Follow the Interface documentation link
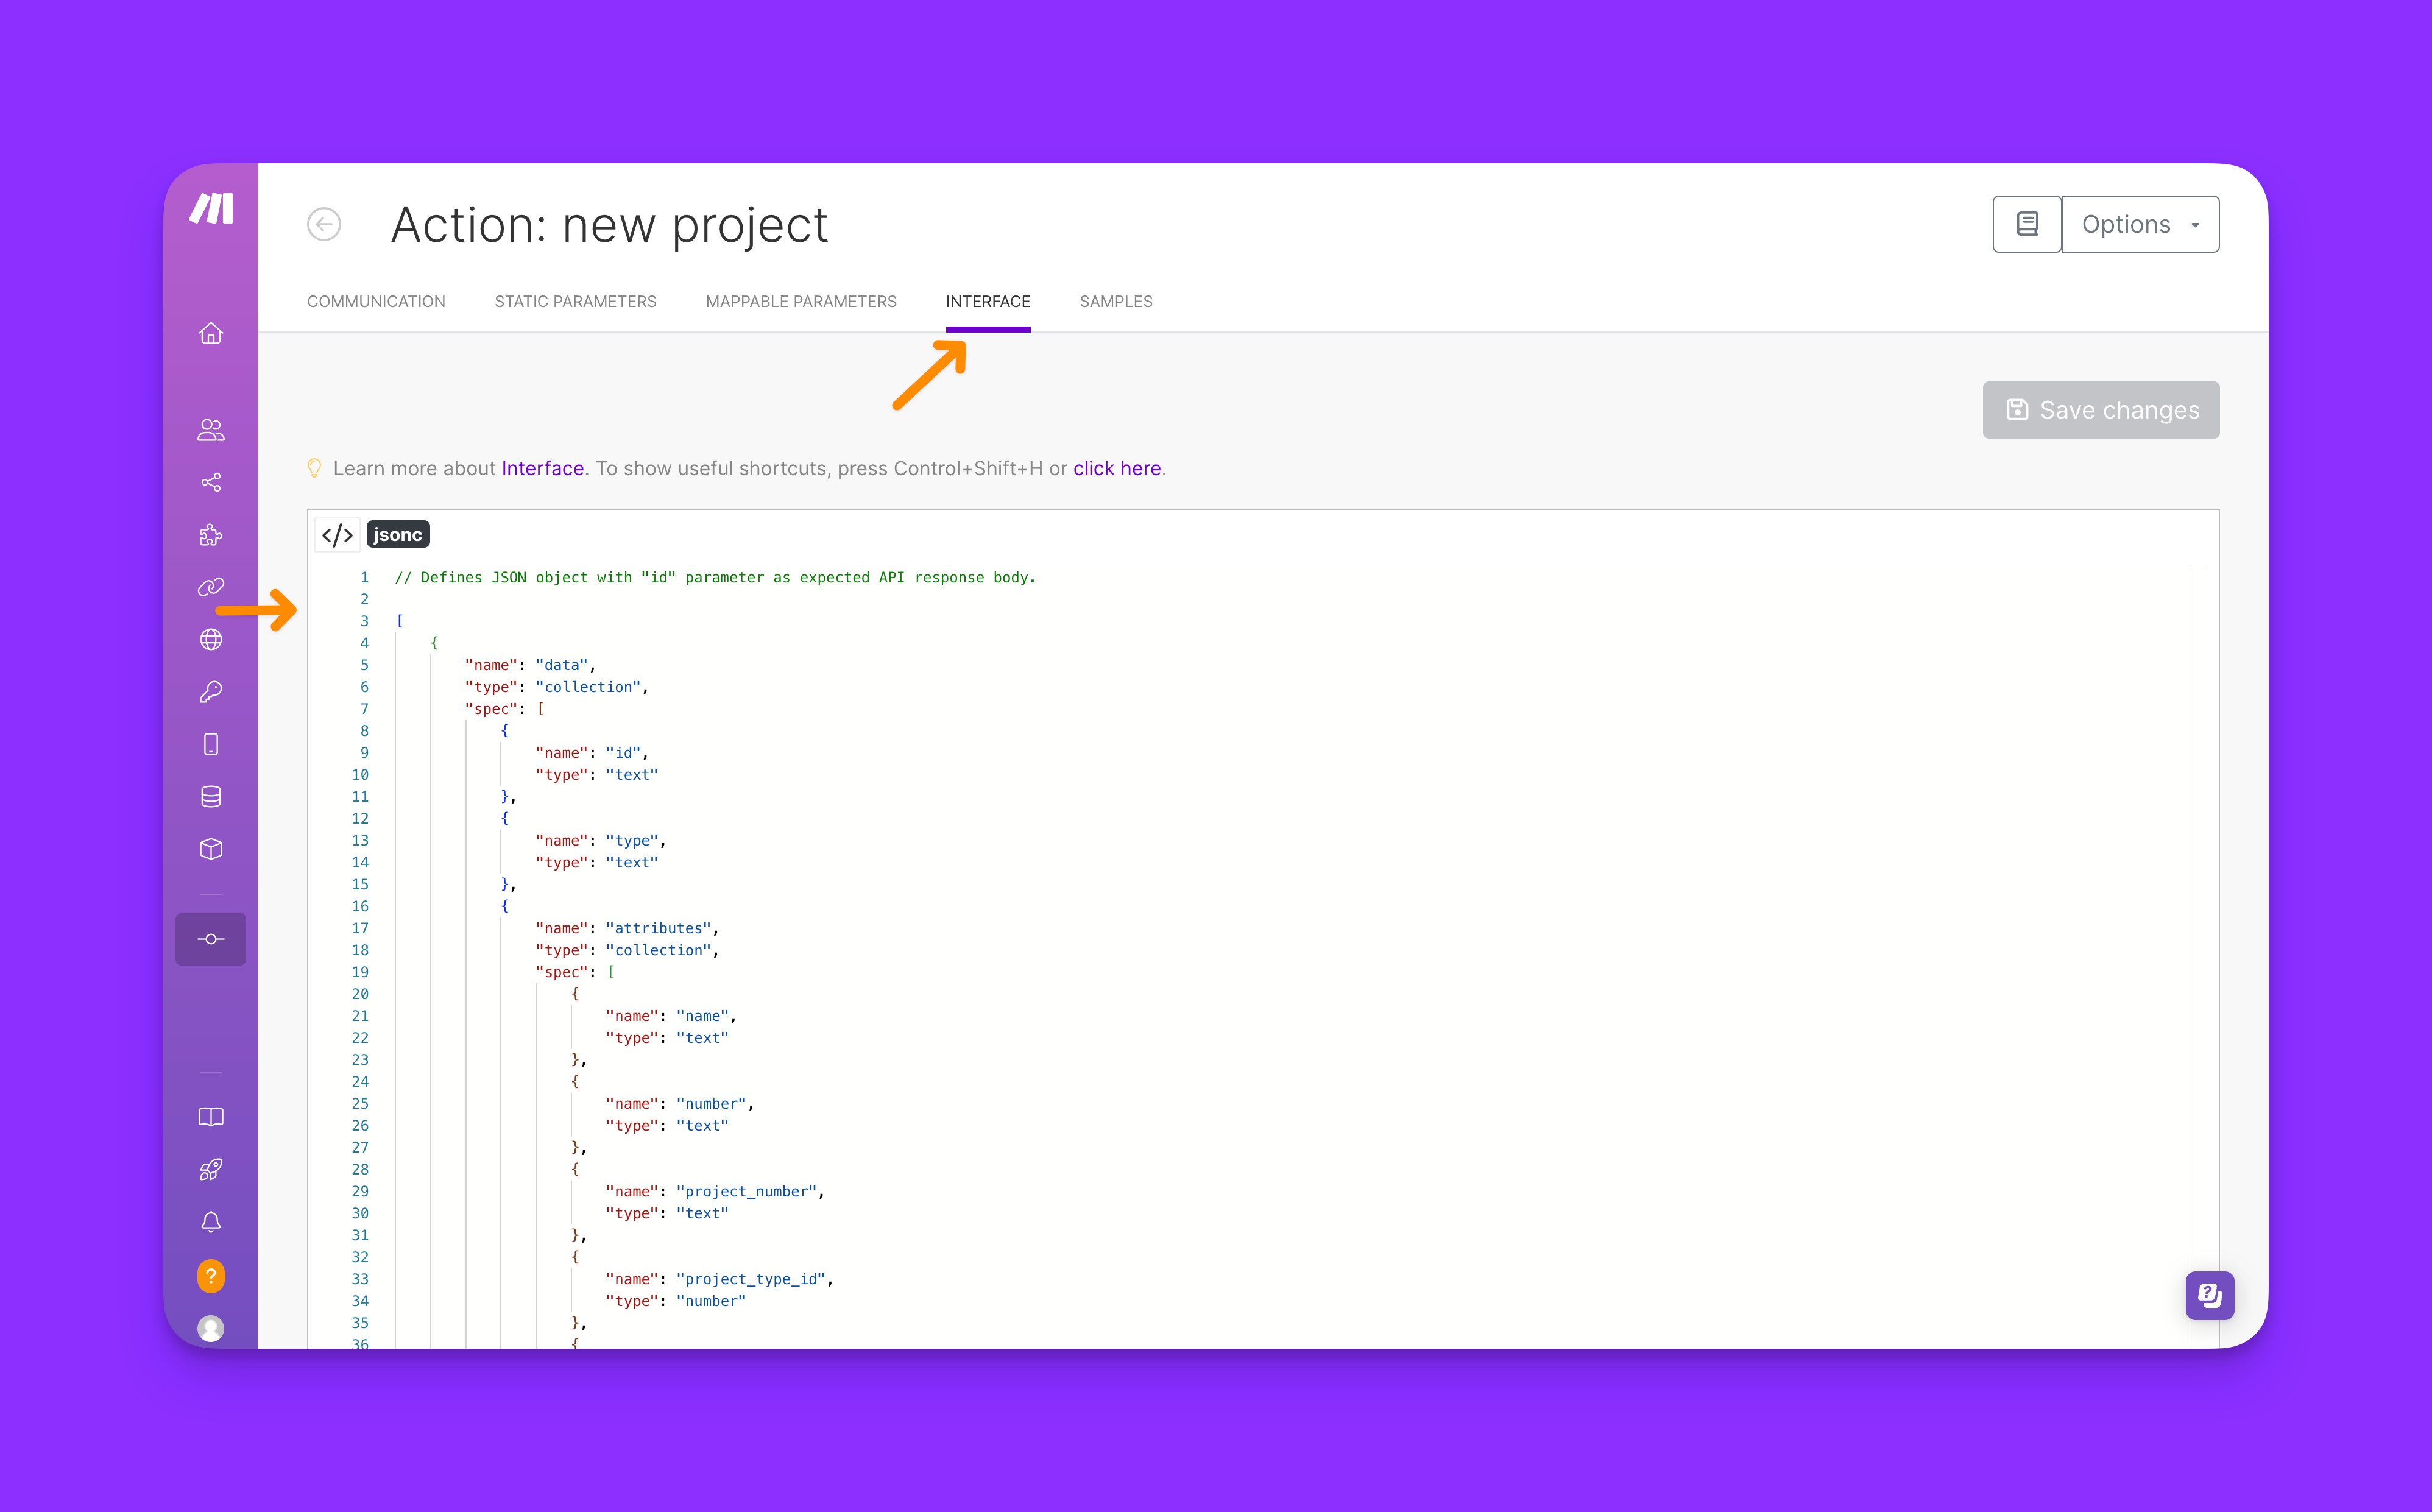Image resolution: width=2432 pixels, height=1512 pixels. [542, 469]
